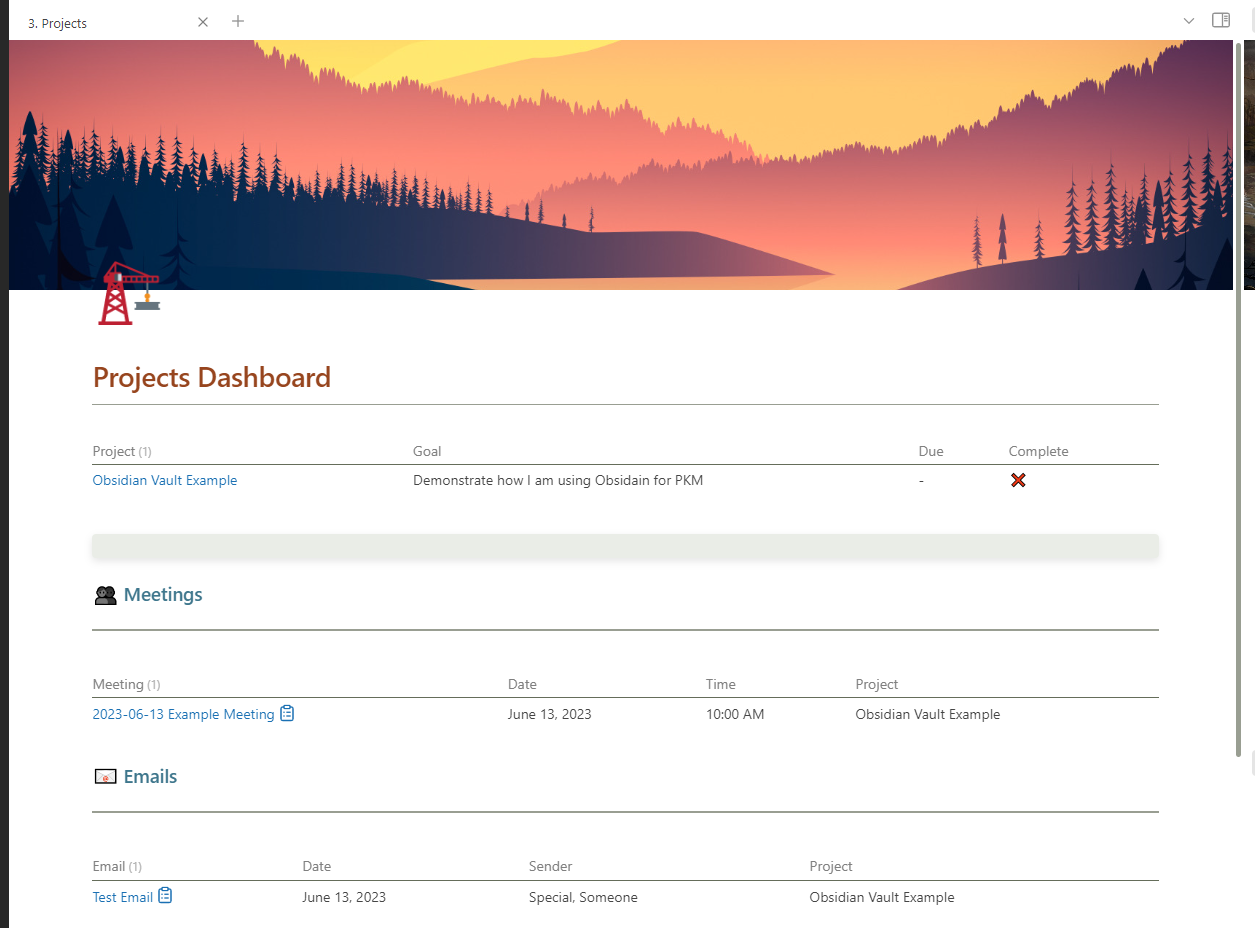Viewport: 1255px width, 928px height.
Task: Click the crane icon above Projects Dashboard
Action: tap(129, 293)
